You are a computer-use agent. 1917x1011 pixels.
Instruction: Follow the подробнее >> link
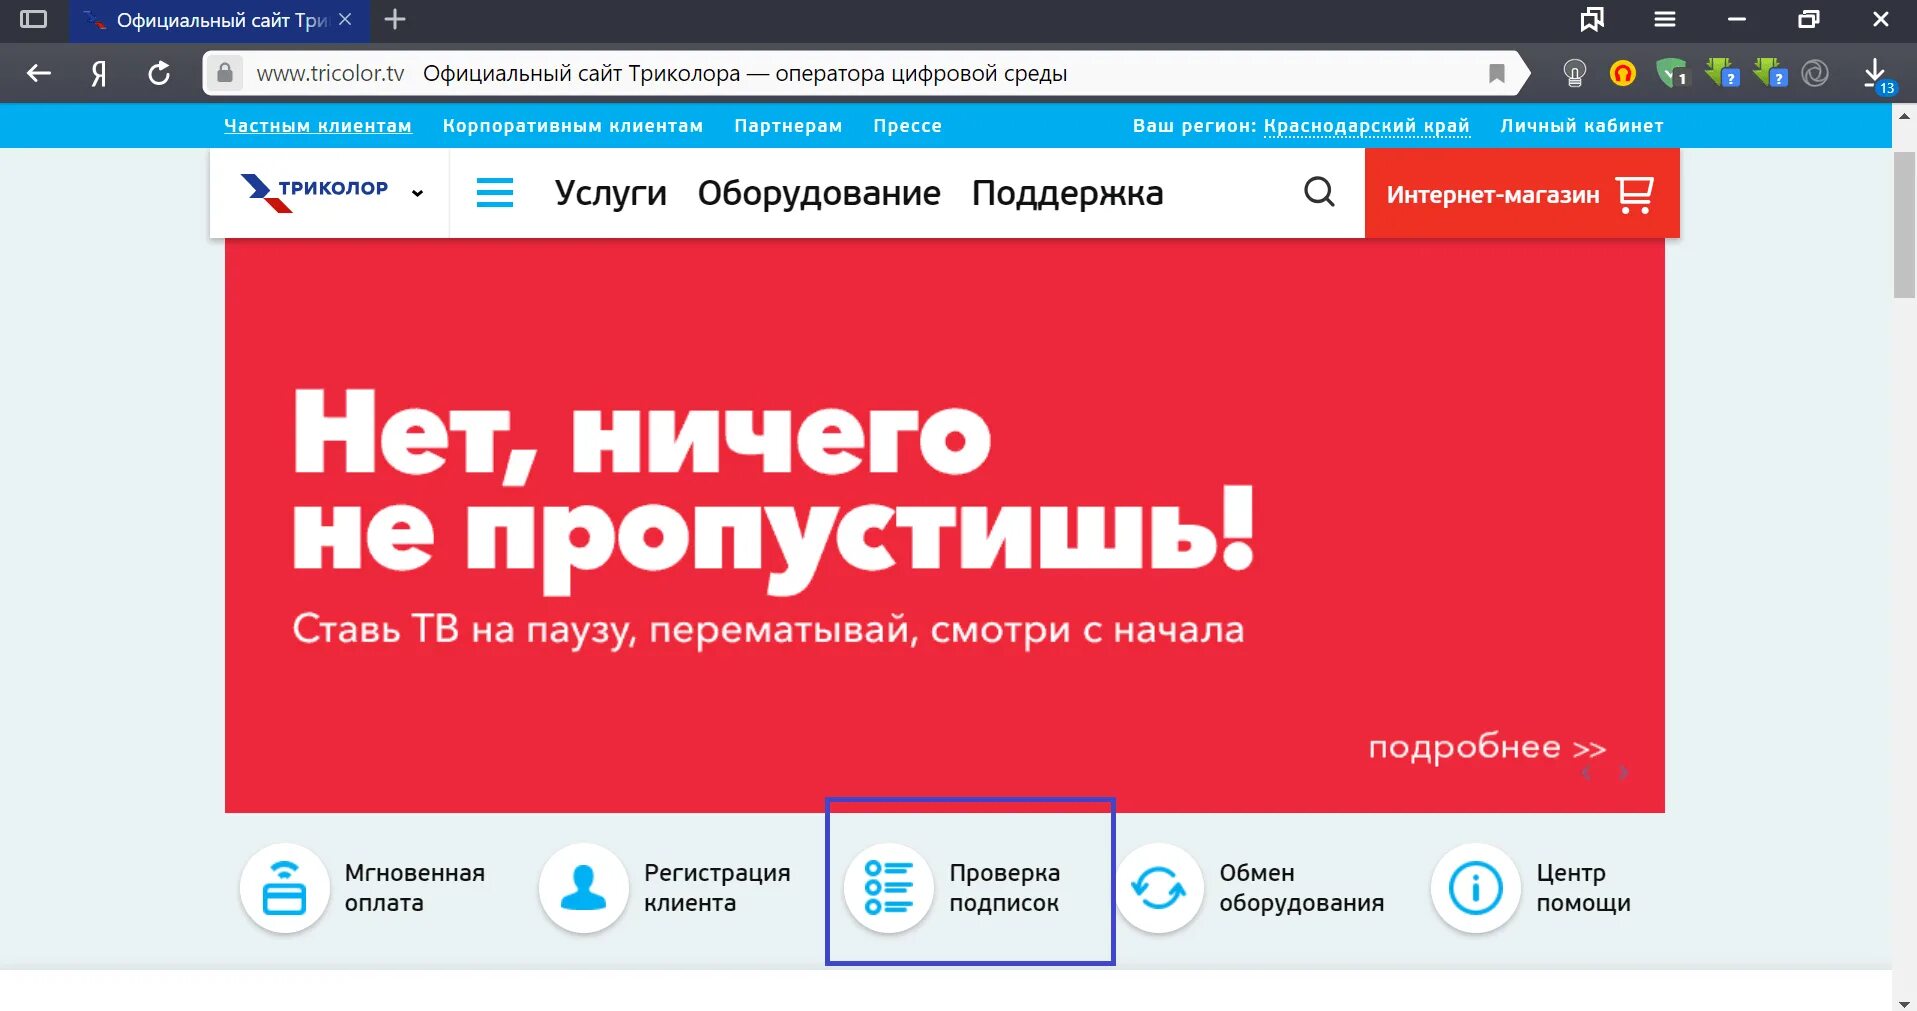(x=1487, y=748)
